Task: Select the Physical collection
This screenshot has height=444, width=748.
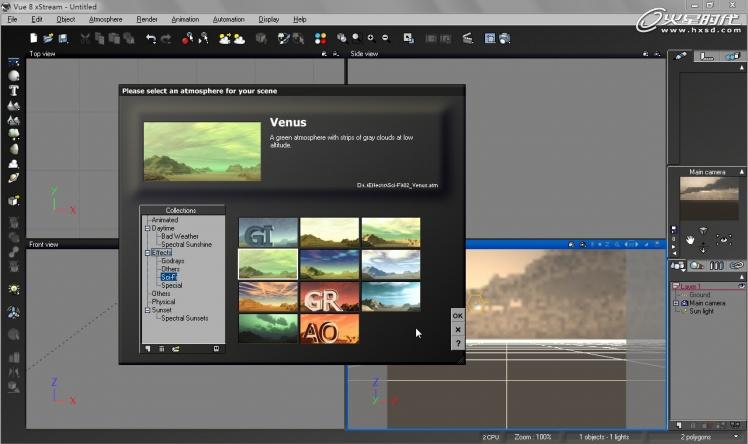Action: 163,302
